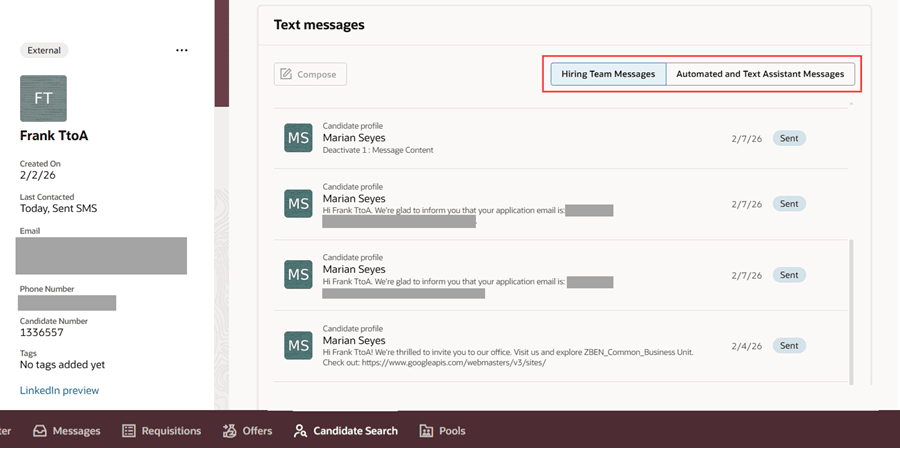Click the Compose pencil icon
Screen dimensions: 900x449
pos(286,74)
